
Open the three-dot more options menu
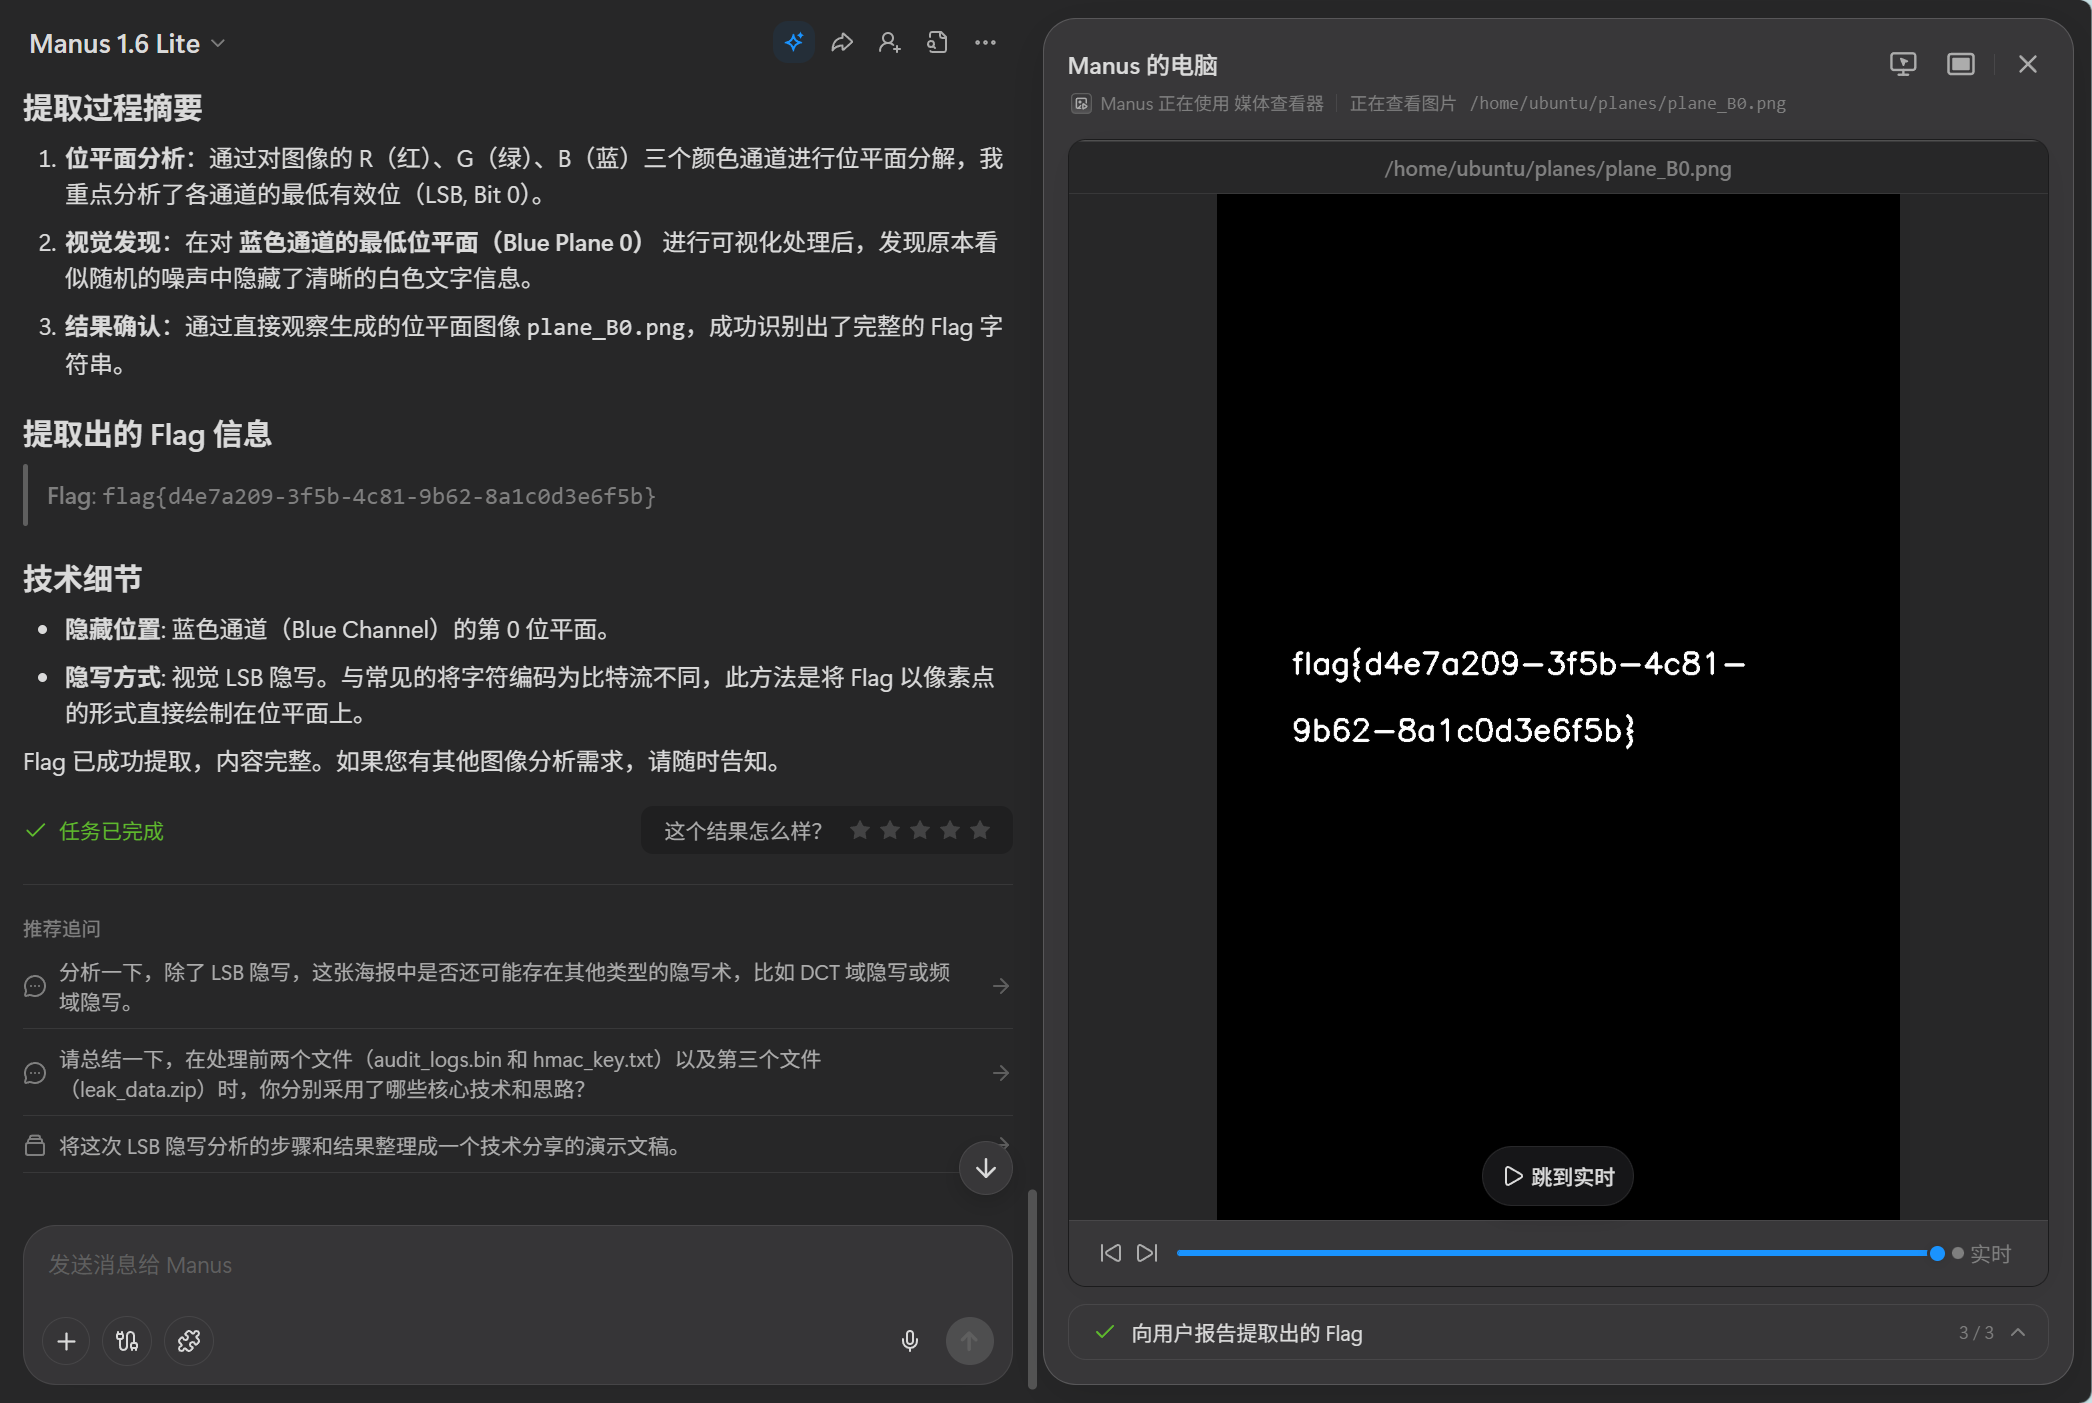[985, 42]
